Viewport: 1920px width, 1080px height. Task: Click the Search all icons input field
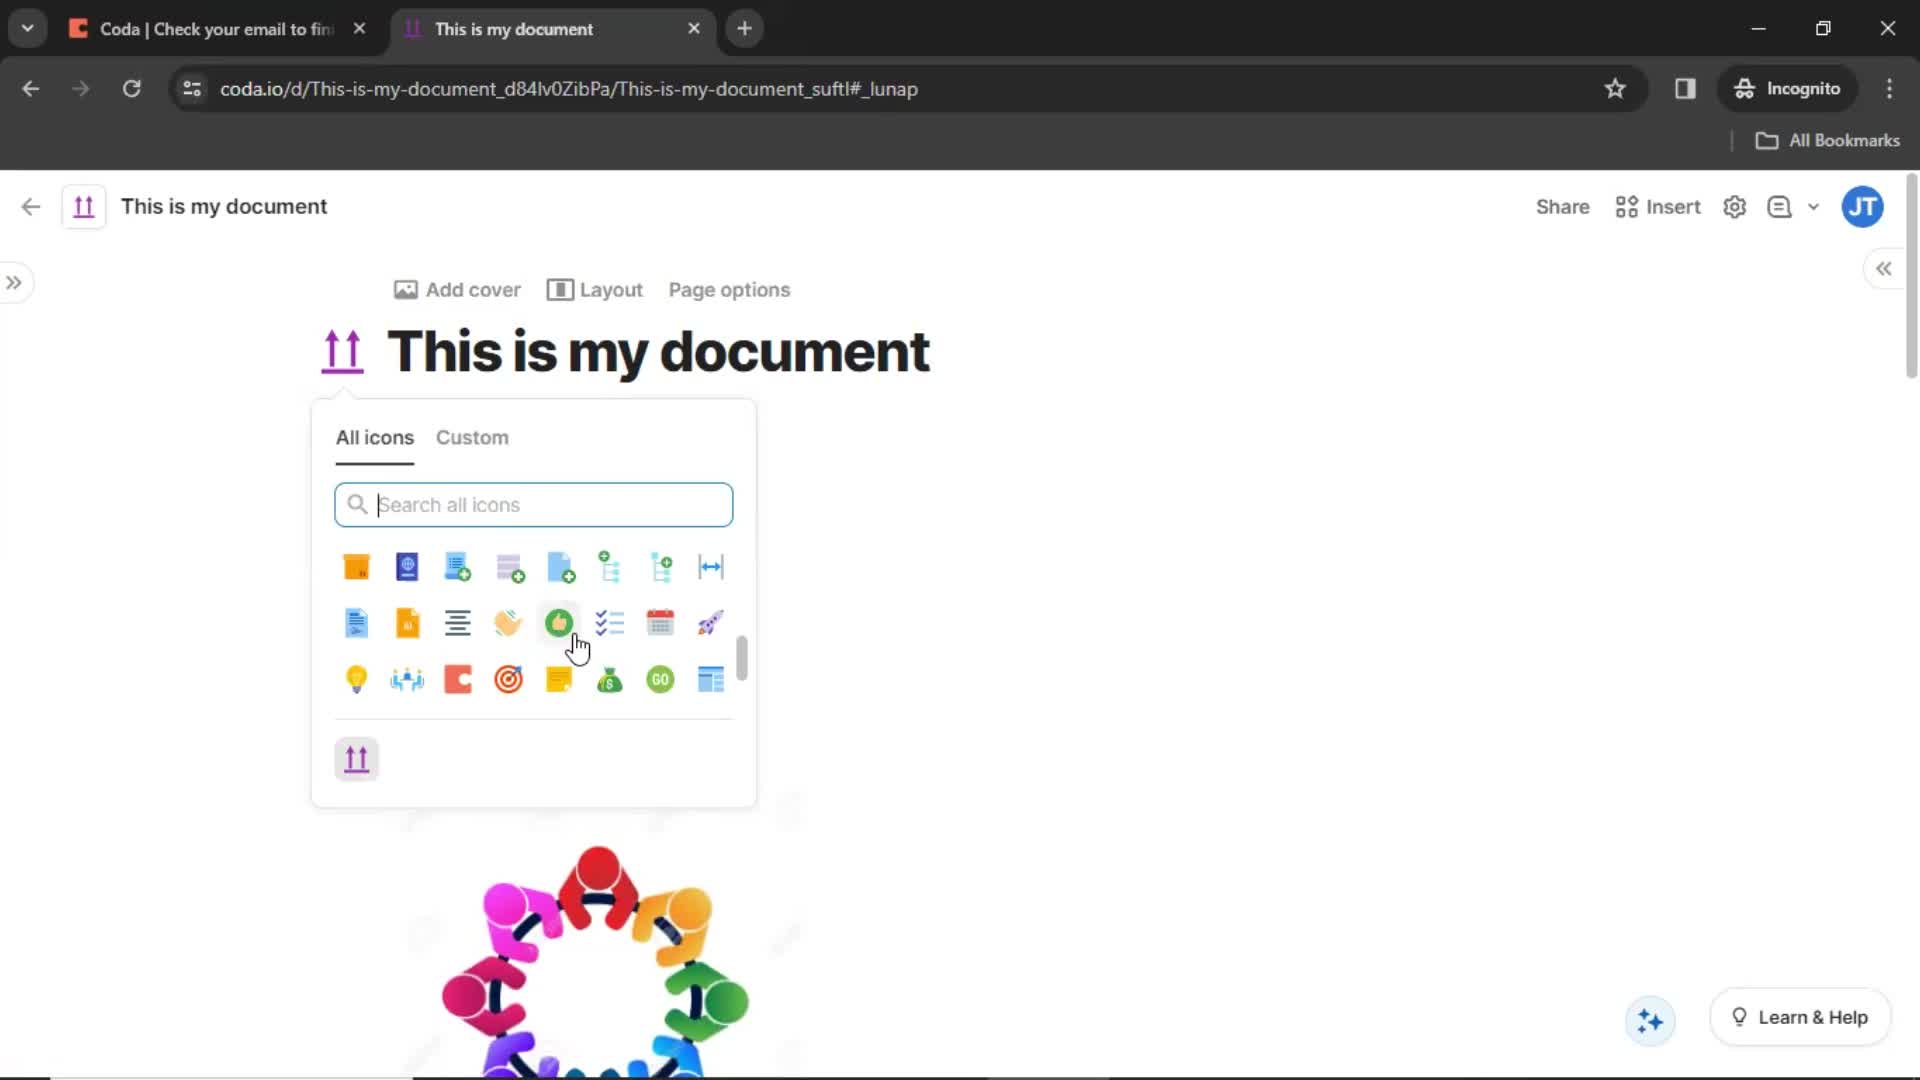[534, 504]
